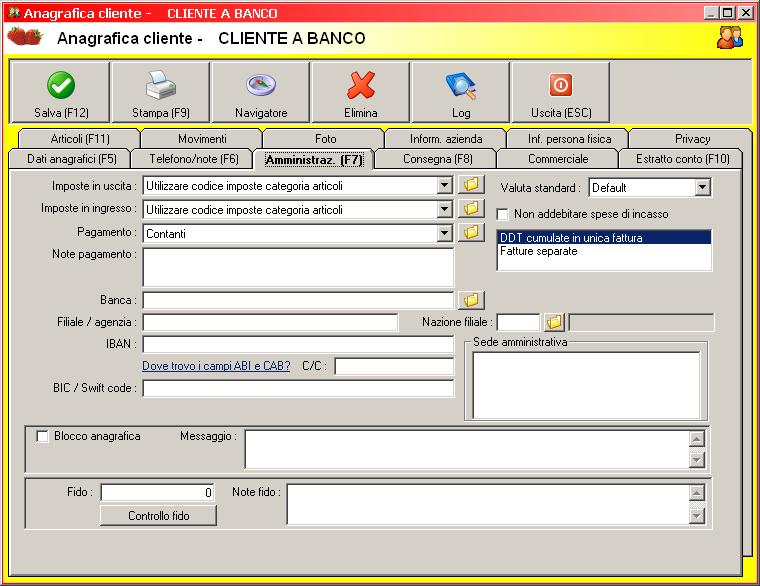The image size is (760, 586).
Task: Expand the Imposte in uscita dropdown
Action: pyautogui.click(x=444, y=185)
